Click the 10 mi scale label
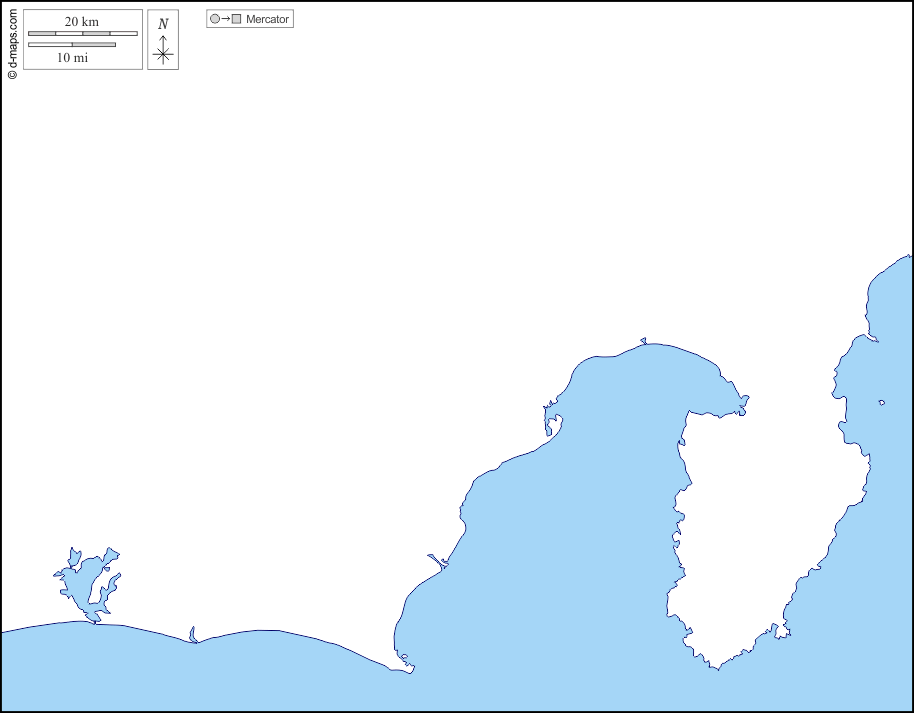 [x=72, y=58]
